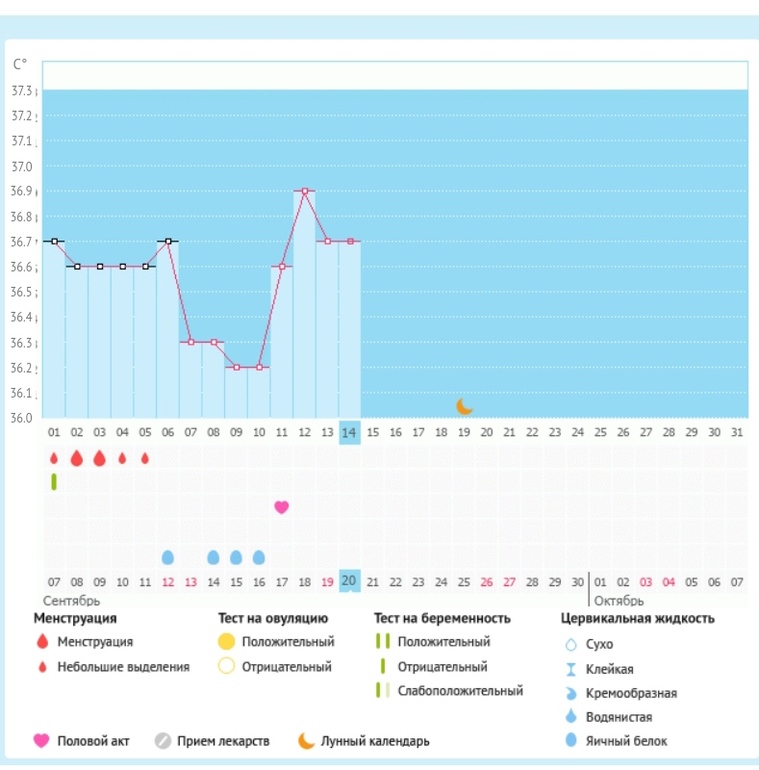The width and height of the screenshot is (759, 770).
Task: Click the orange moon icon on day 19
Action: 464,406
